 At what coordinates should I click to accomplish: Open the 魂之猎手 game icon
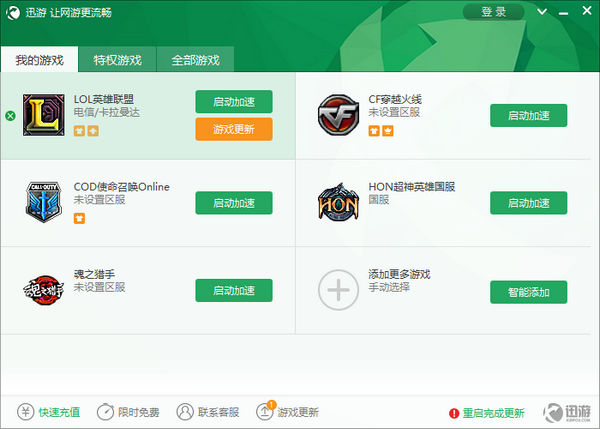coord(43,290)
